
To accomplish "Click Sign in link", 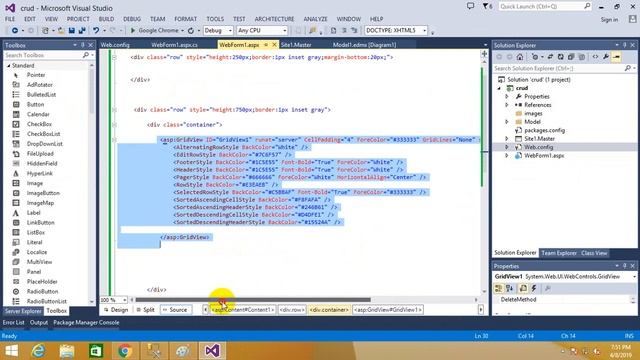I will coord(609,19).
